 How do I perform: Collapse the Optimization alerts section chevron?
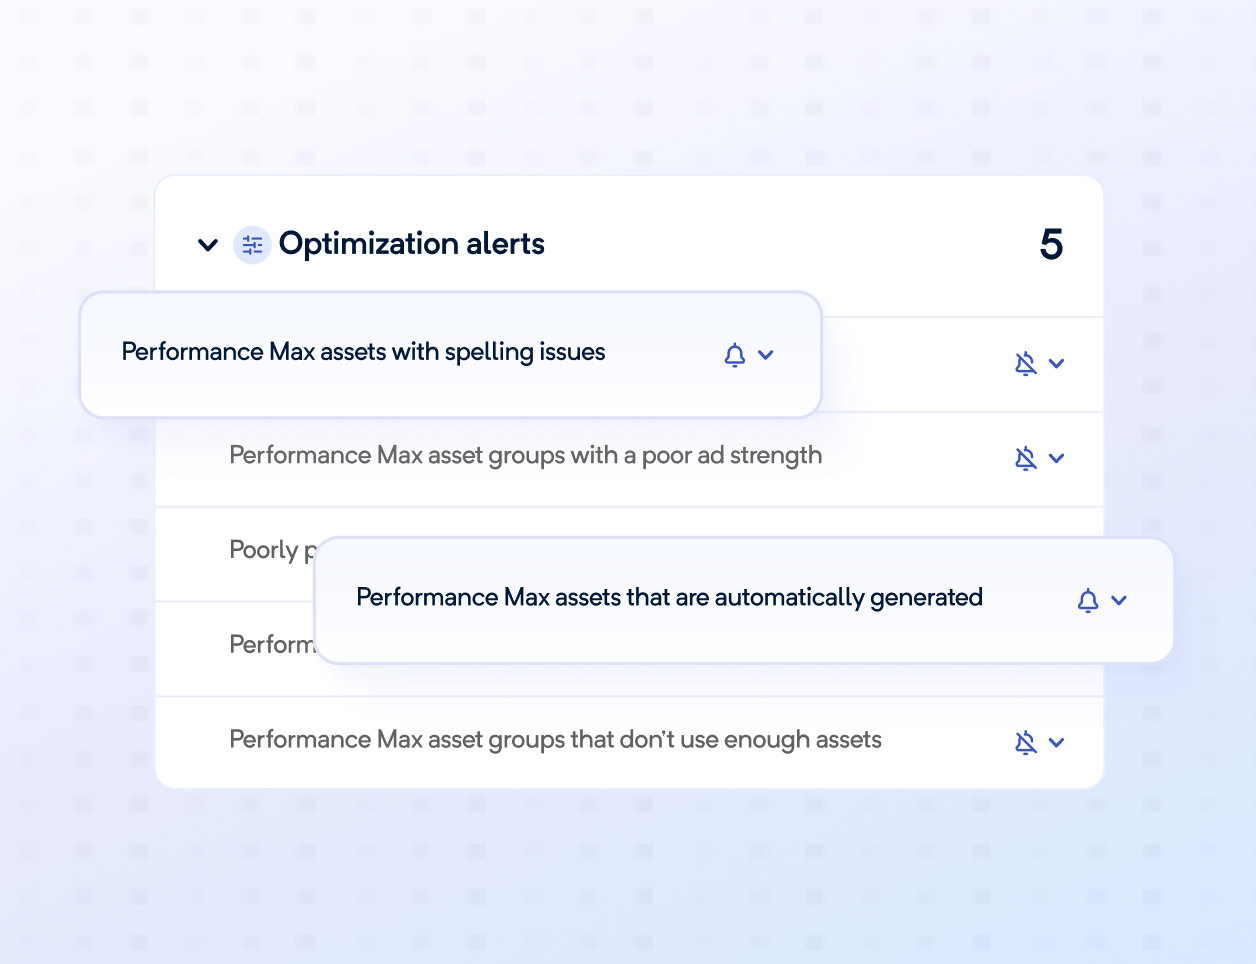click(208, 245)
